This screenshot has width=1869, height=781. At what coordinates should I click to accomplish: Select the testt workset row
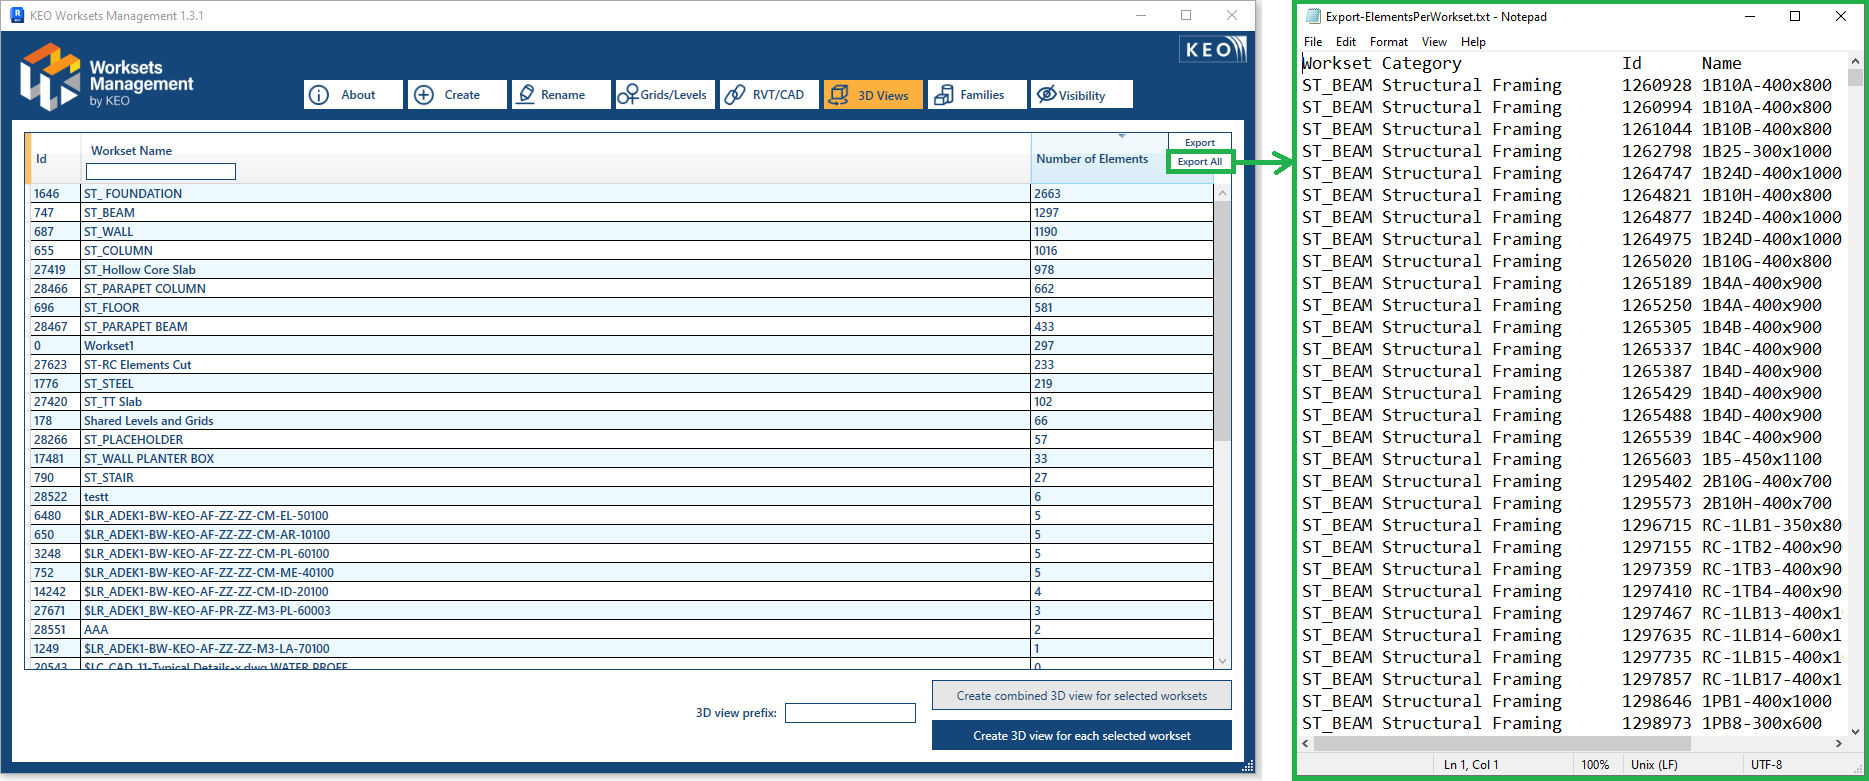(621, 497)
